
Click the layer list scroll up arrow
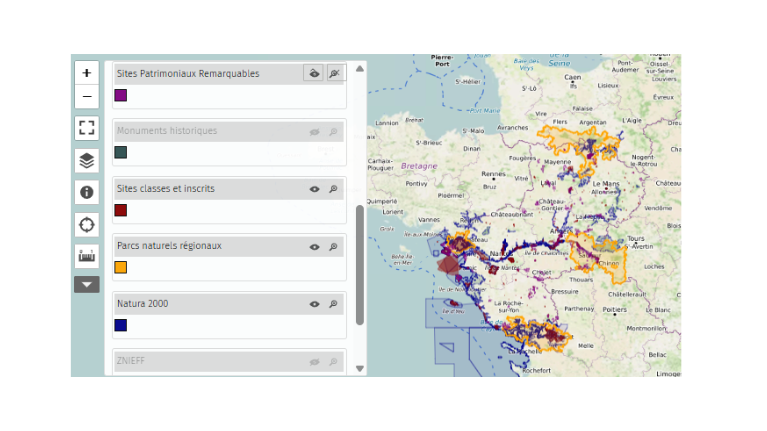[x=360, y=68]
